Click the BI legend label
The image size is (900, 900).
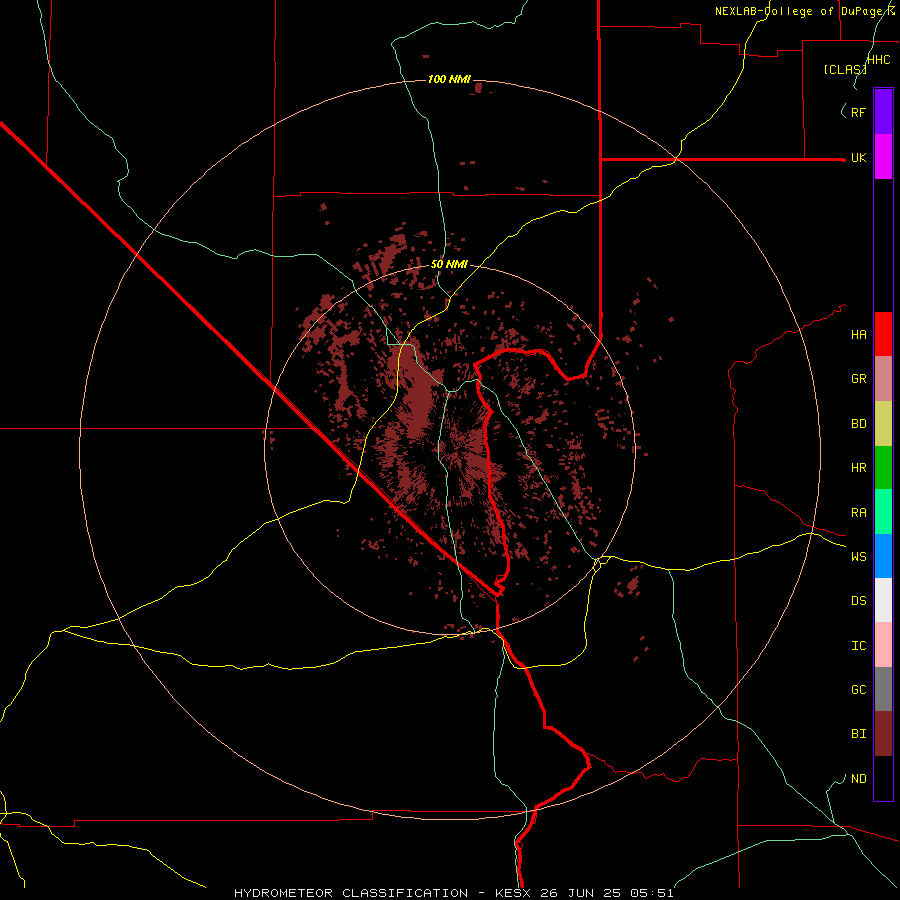(858, 734)
